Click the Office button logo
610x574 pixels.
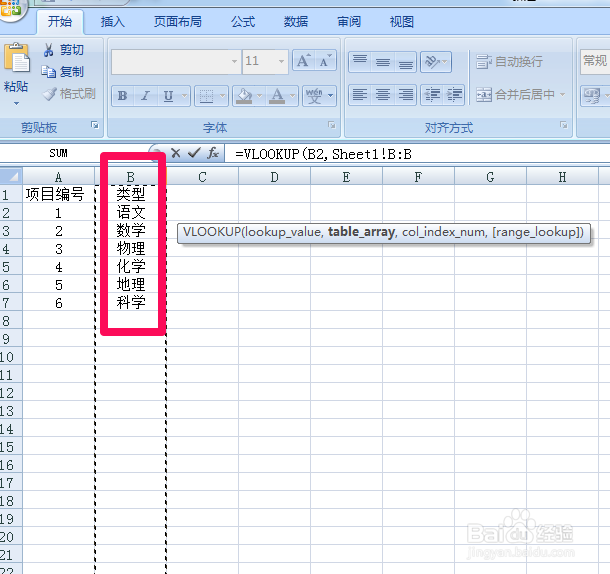[x=11, y=8]
